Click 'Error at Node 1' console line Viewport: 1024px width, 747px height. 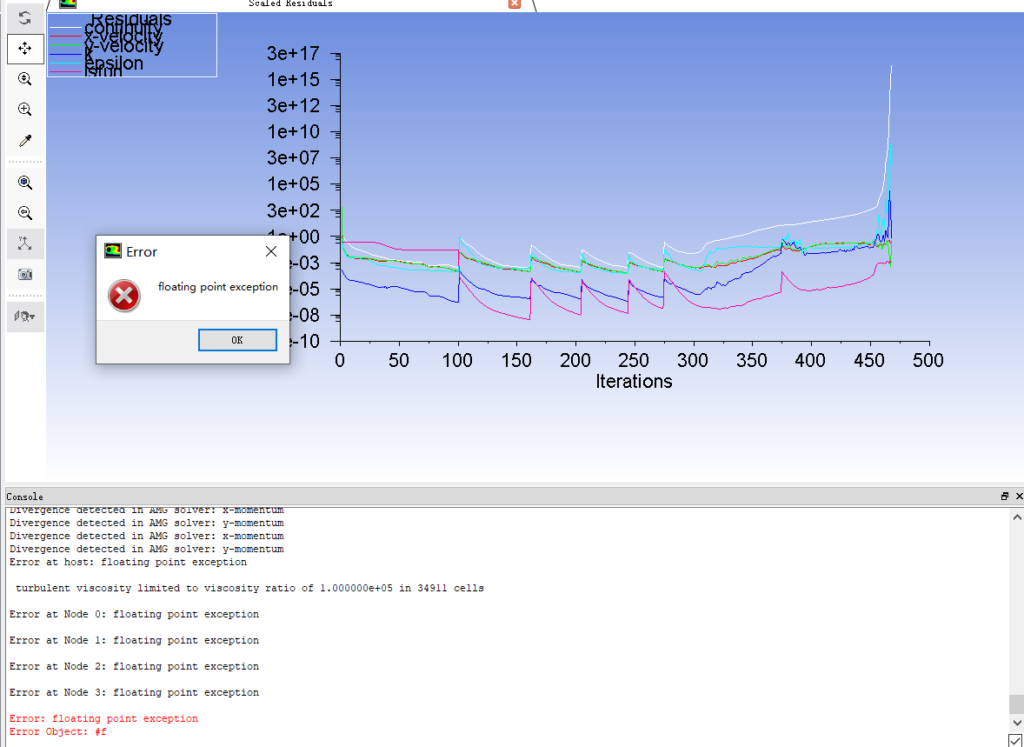pyautogui.click(x=134, y=641)
